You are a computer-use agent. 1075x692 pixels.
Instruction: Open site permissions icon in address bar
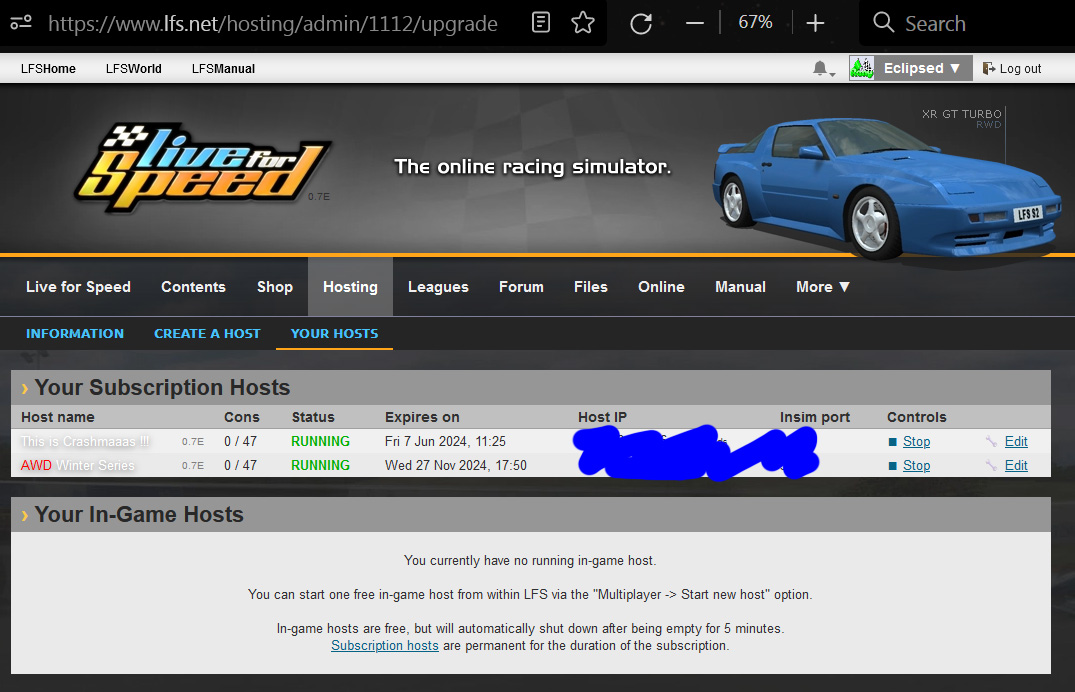click(21, 23)
